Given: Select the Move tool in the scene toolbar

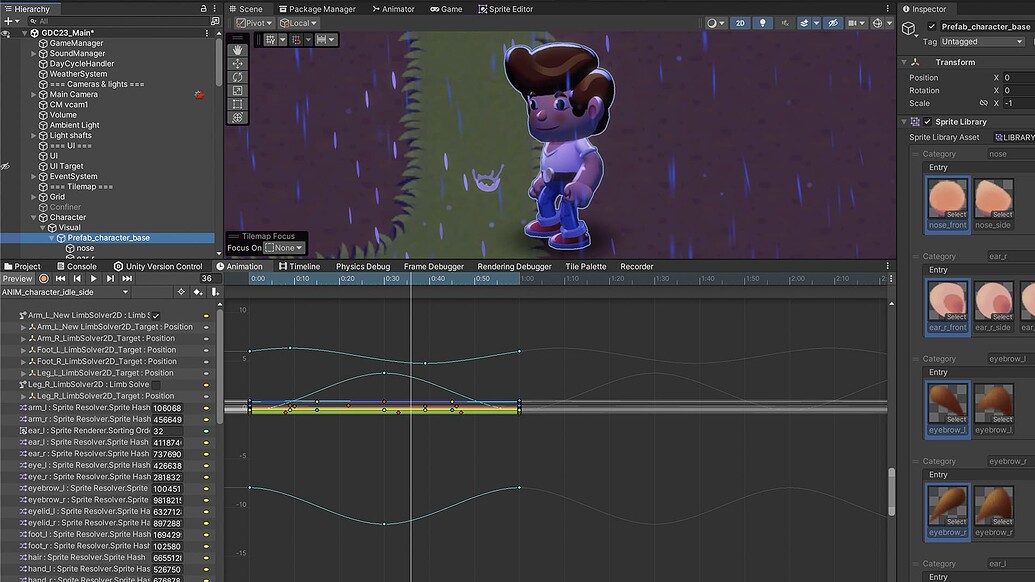Looking at the screenshot, I should [237, 61].
